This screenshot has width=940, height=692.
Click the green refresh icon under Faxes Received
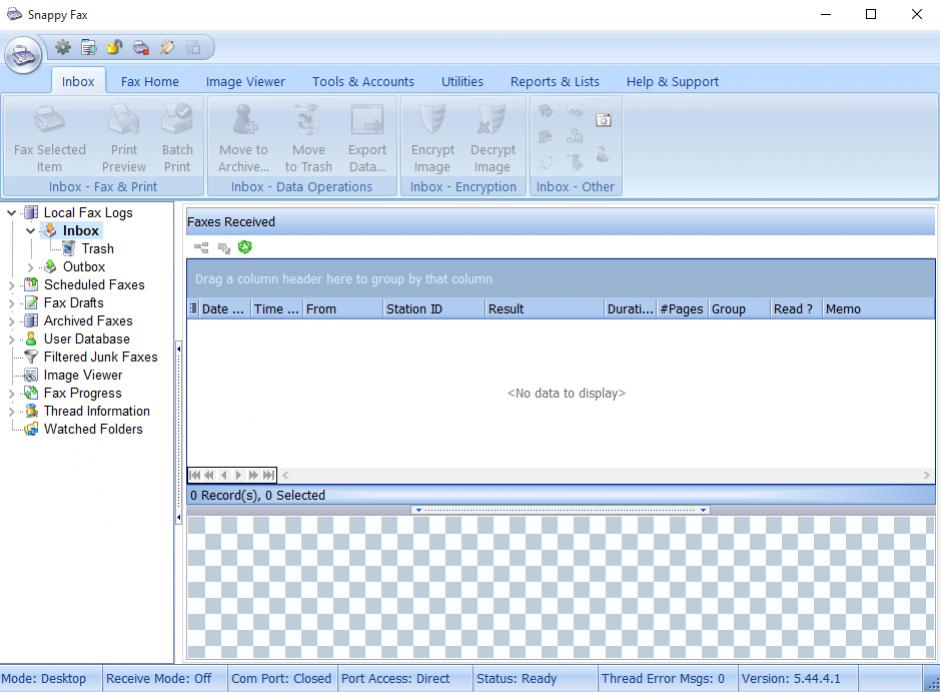[x=245, y=247]
